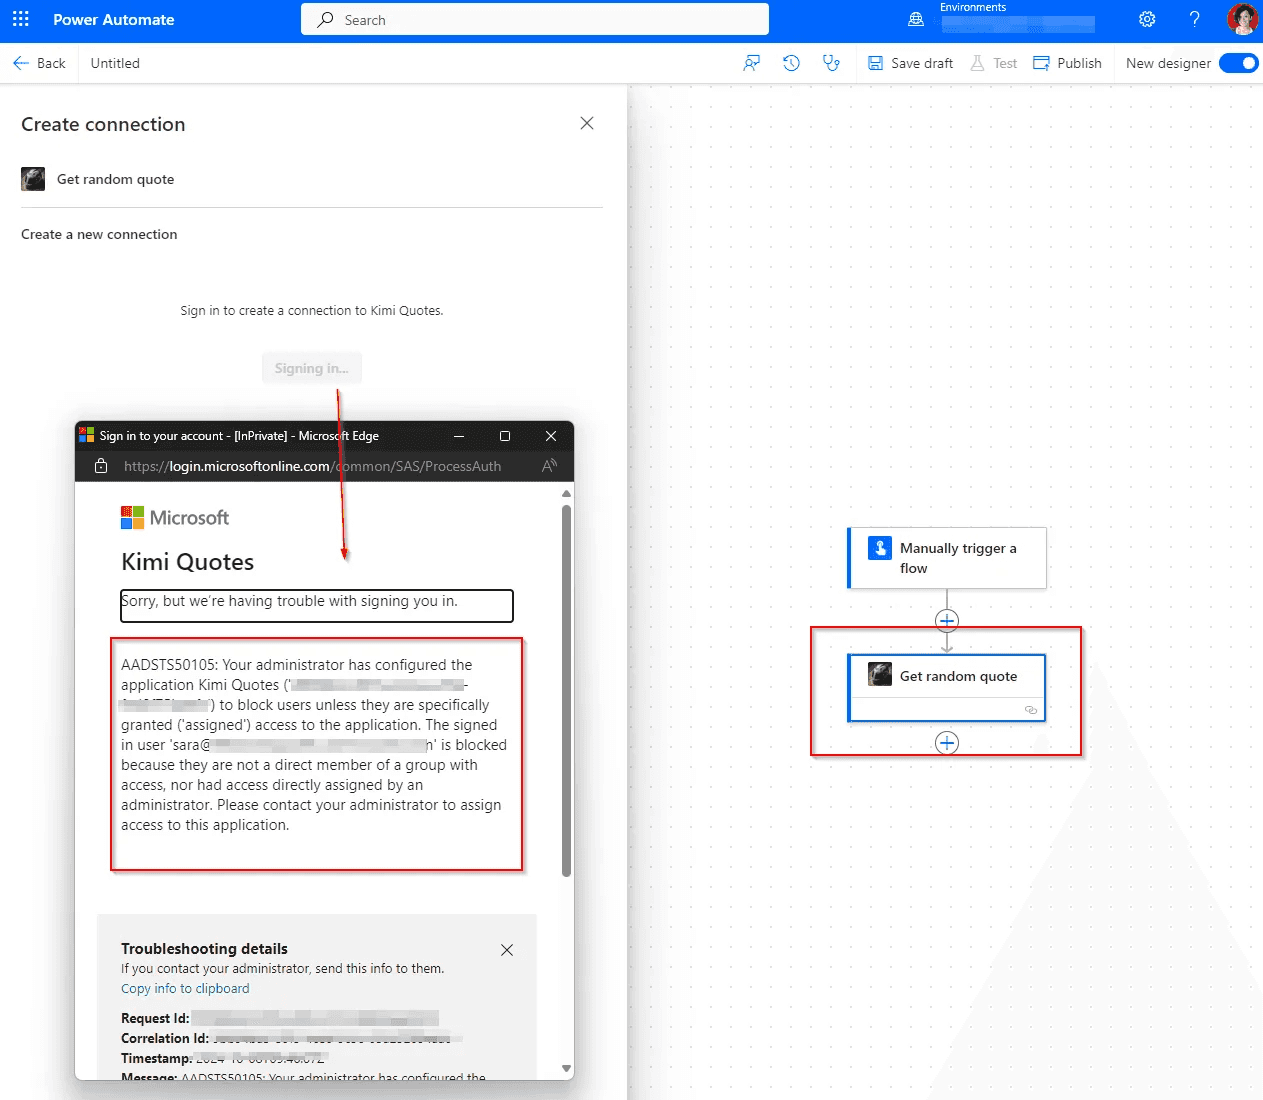Image resolution: width=1263 pixels, height=1100 pixels.
Task: Click the Microsoft logo in popup title bar
Action: pyautogui.click(x=87, y=435)
